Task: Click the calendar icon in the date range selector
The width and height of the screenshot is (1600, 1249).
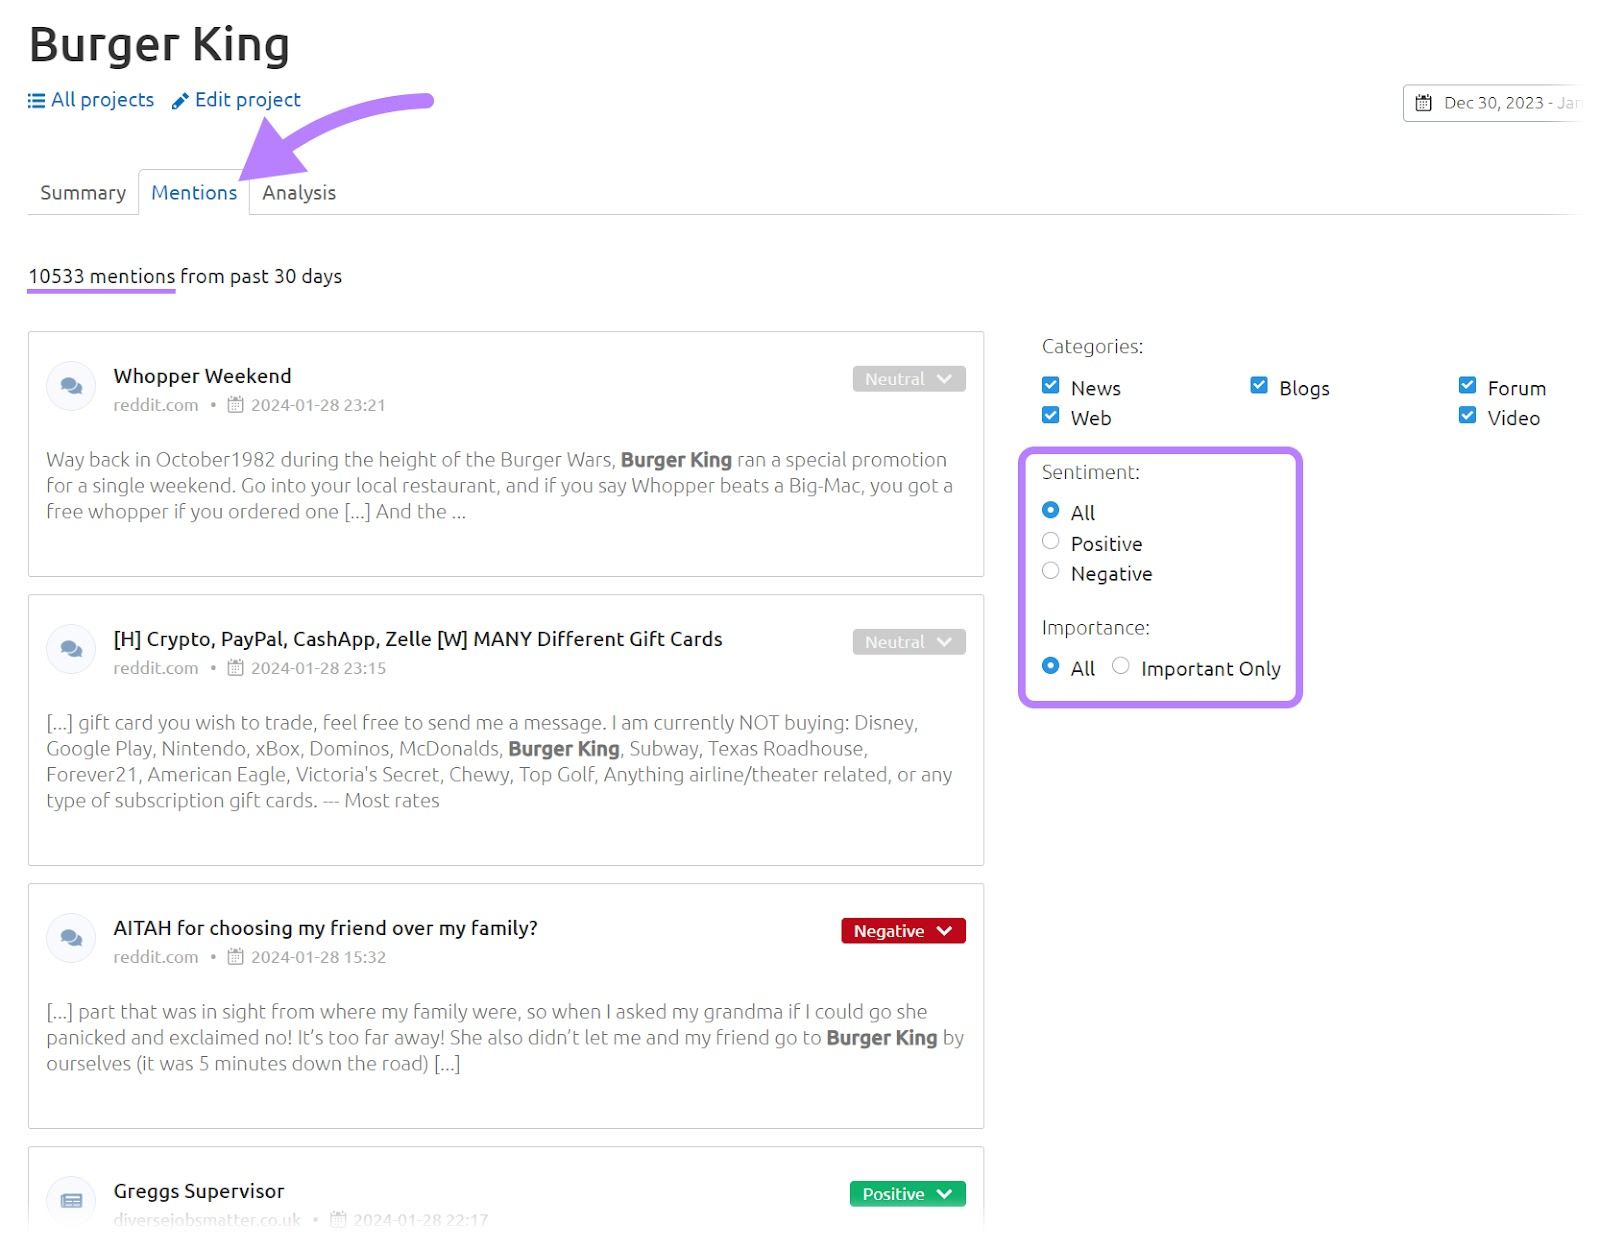Action: tap(1424, 103)
